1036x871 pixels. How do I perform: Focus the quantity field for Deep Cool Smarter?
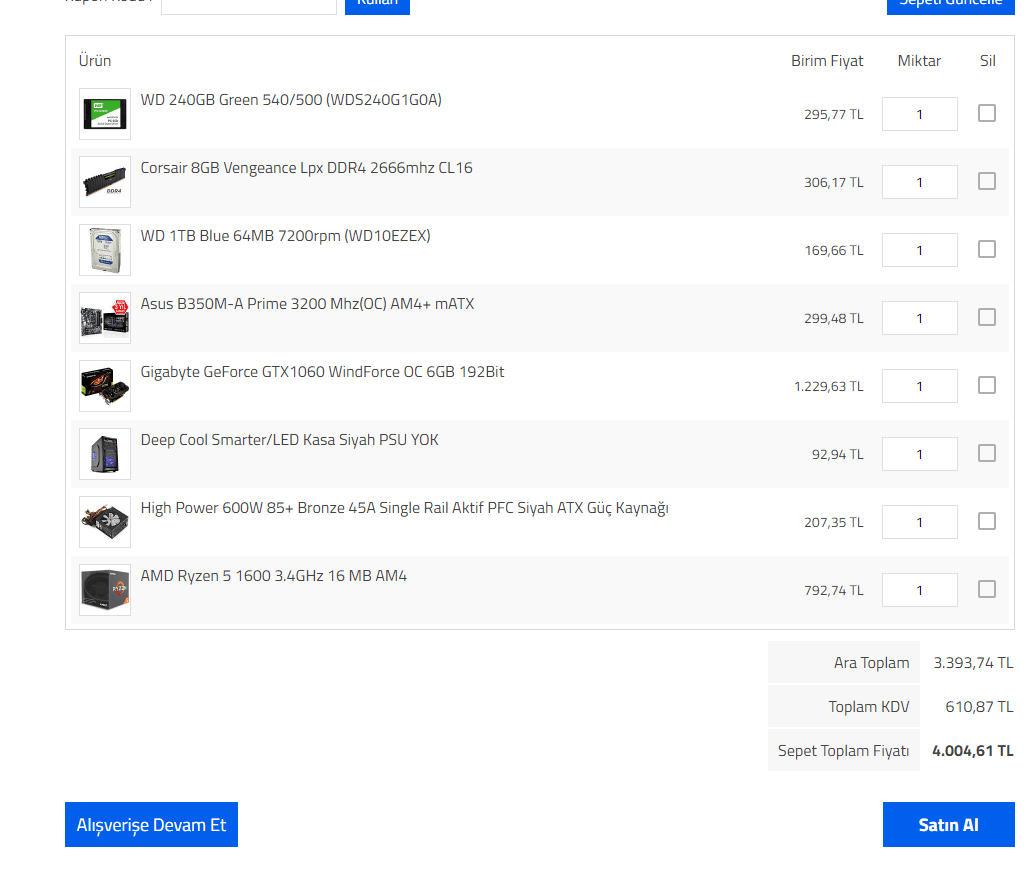(x=919, y=454)
